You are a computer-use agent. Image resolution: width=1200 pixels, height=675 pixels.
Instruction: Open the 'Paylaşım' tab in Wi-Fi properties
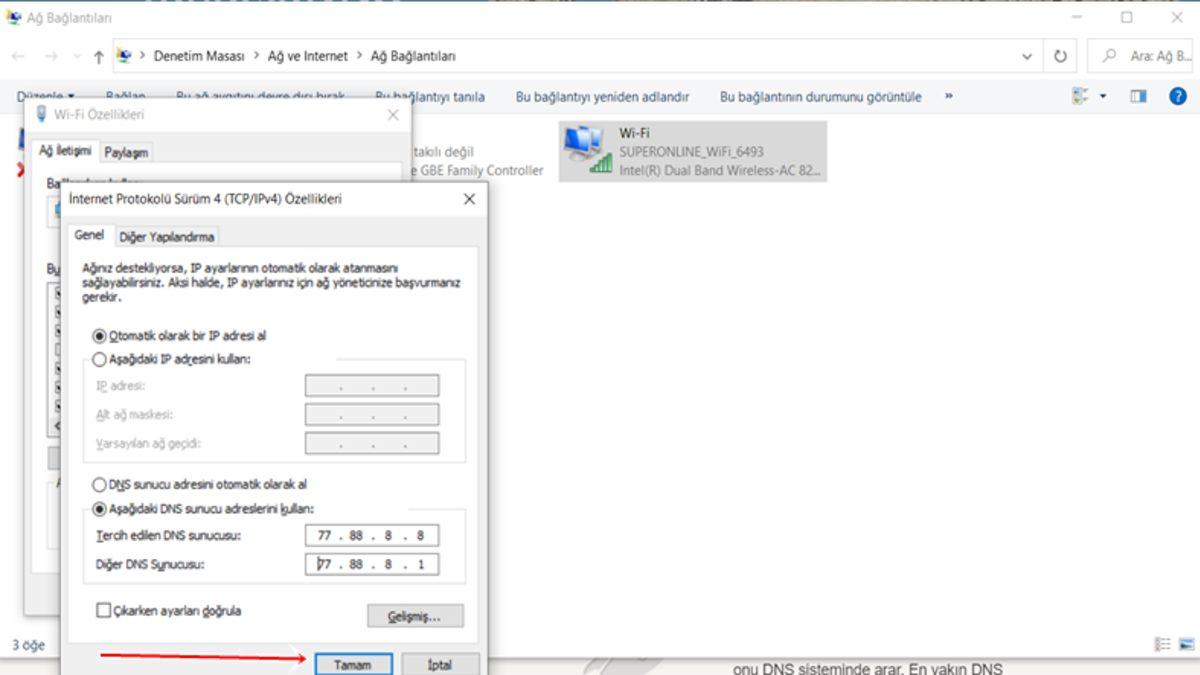tap(126, 152)
